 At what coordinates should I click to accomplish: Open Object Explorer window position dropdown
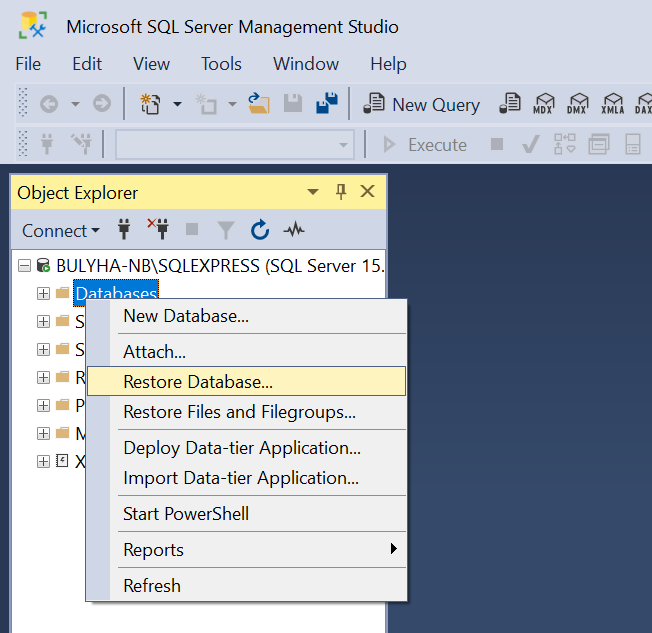[313, 192]
